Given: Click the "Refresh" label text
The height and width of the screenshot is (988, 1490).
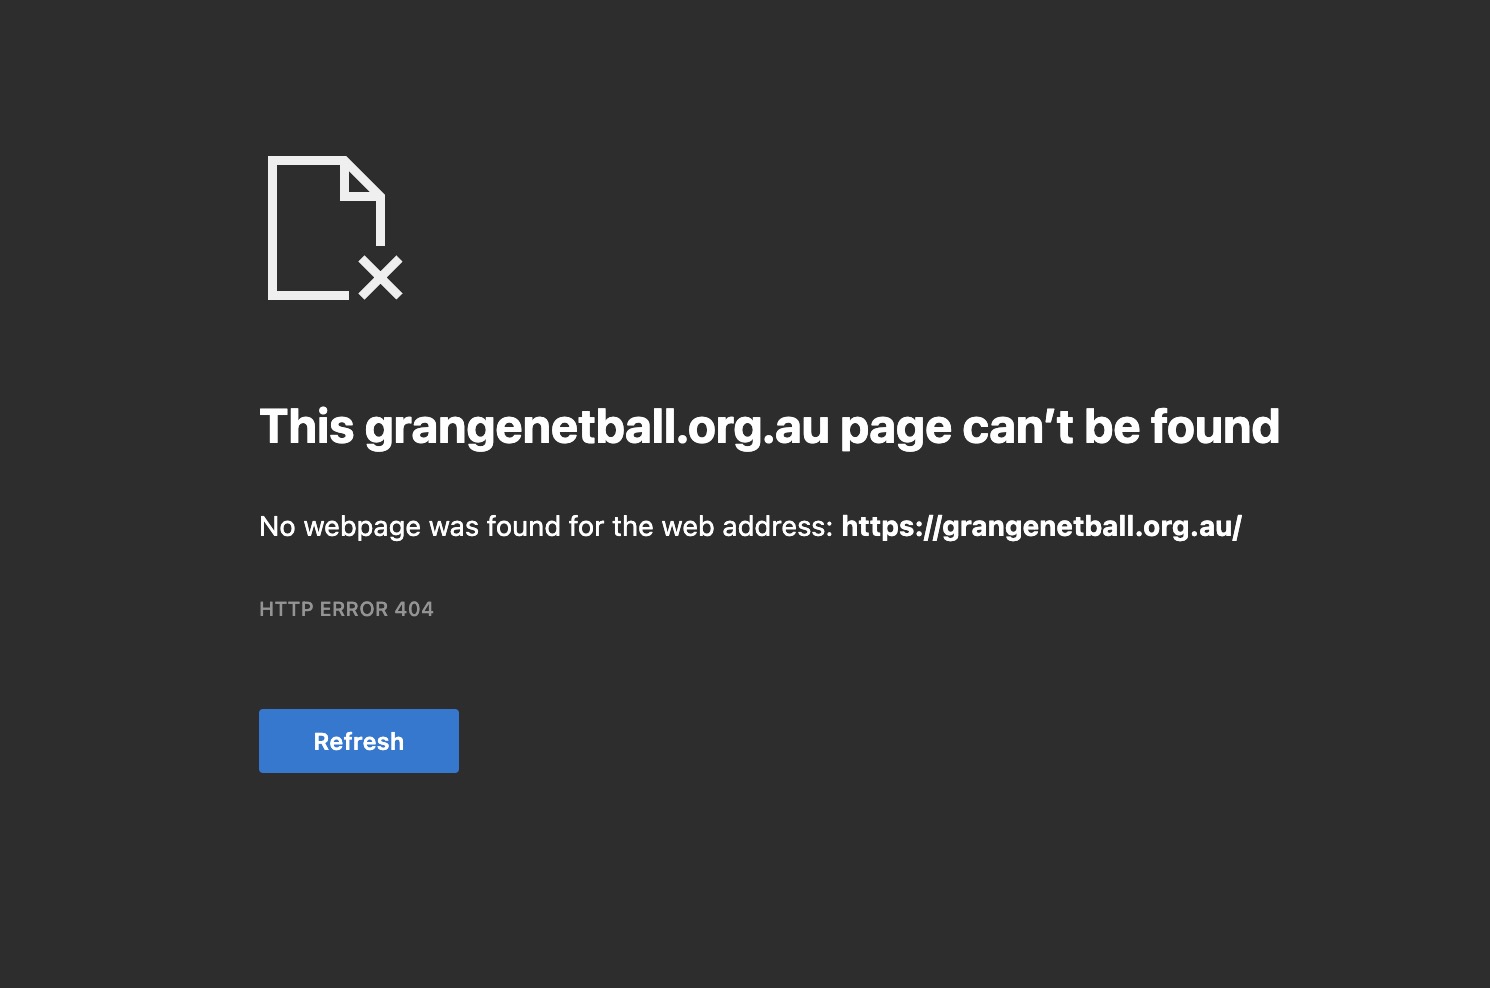Looking at the screenshot, I should [358, 741].
